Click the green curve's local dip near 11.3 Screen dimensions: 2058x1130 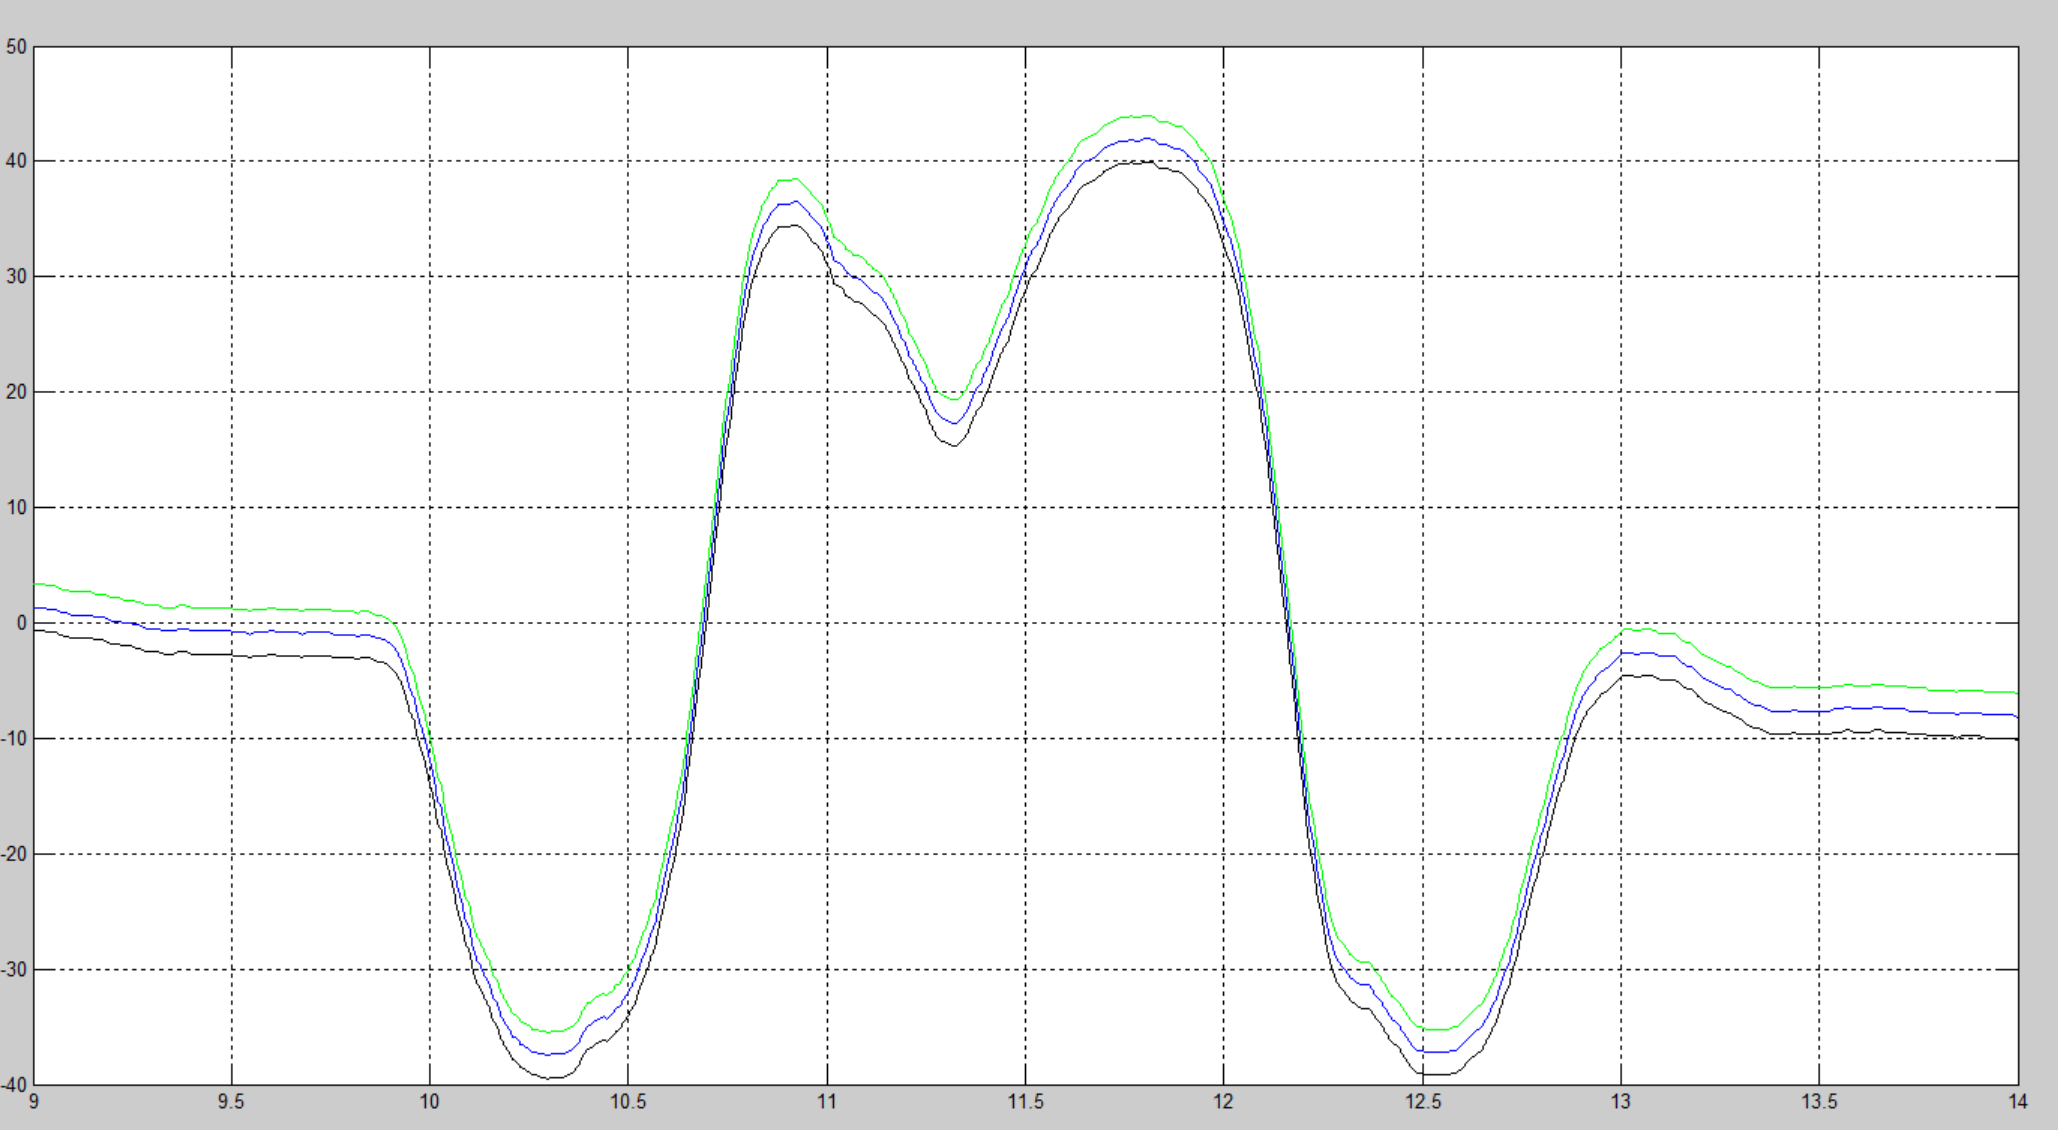[x=955, y=400]
